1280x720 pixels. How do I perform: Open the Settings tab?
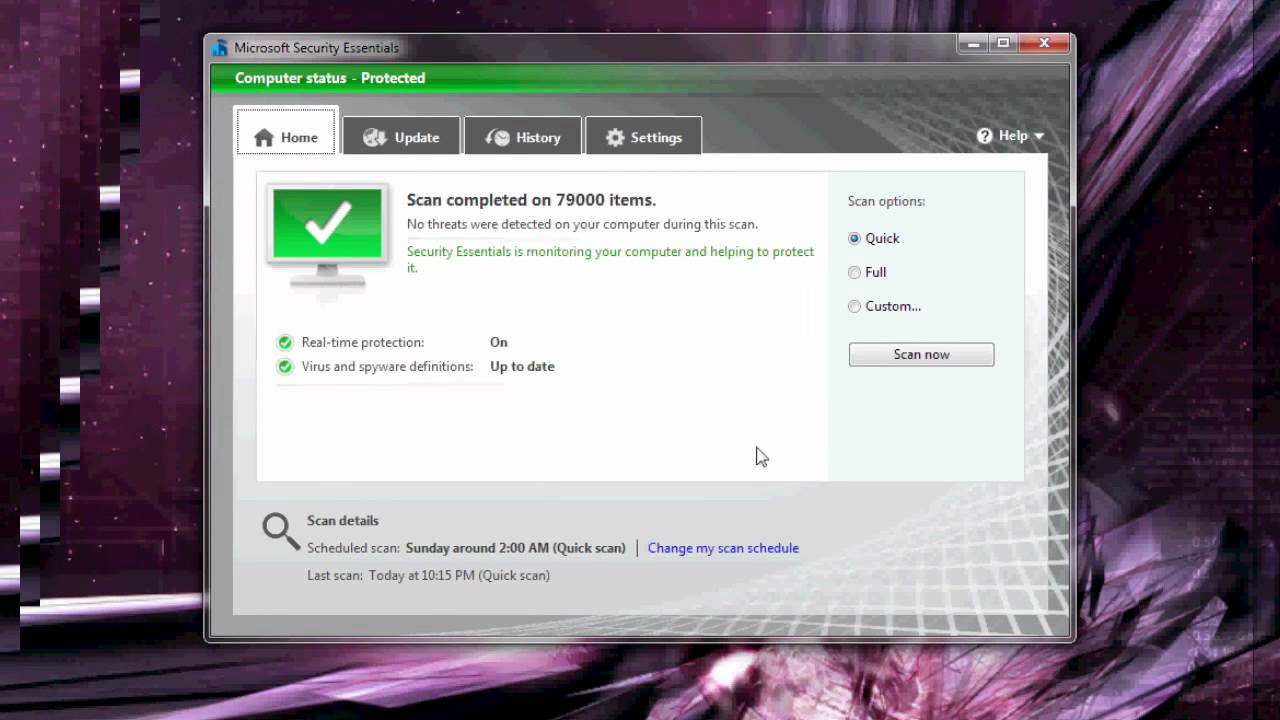point(643,136)
